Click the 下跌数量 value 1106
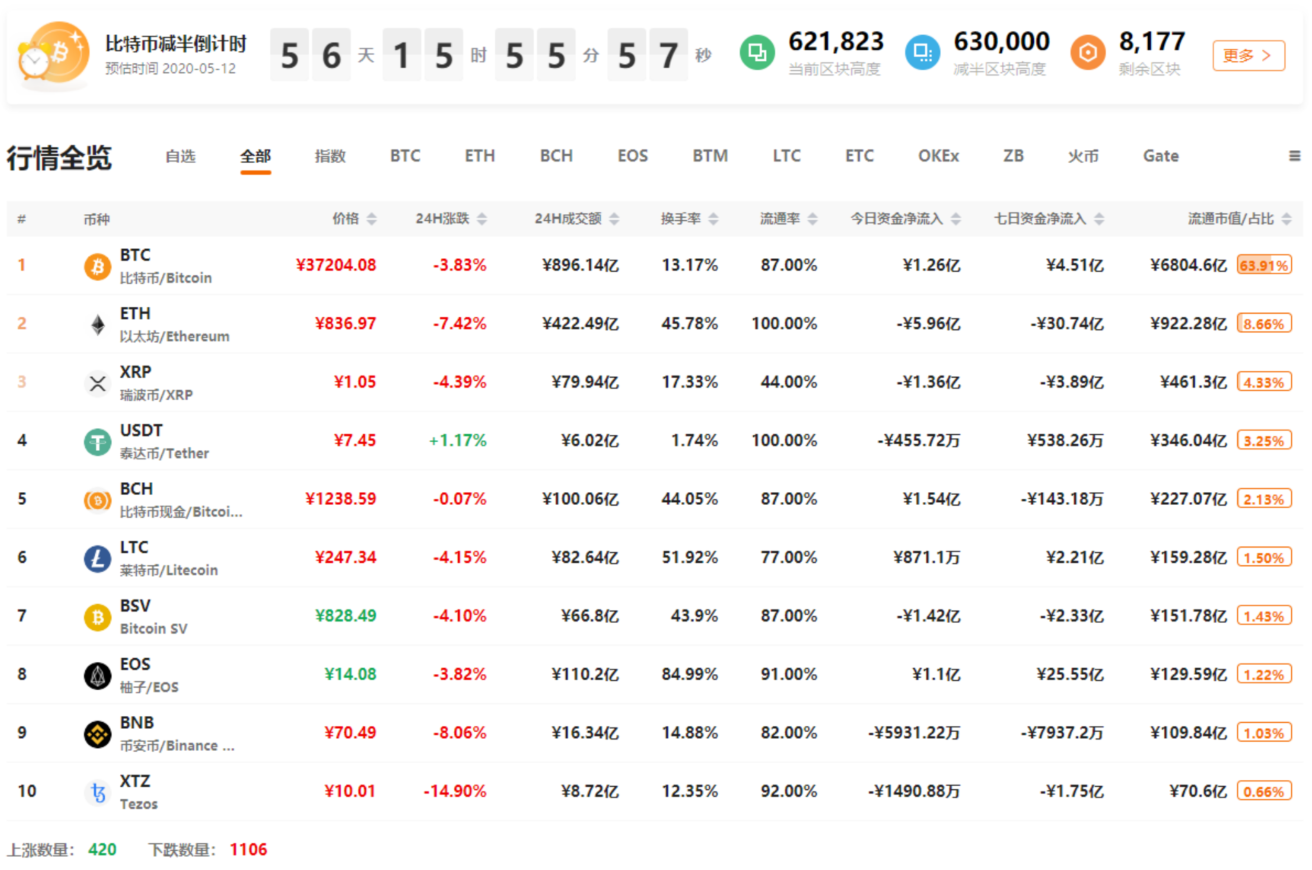The width and height of the screenshot is (1312, 870). click(248, 850)
